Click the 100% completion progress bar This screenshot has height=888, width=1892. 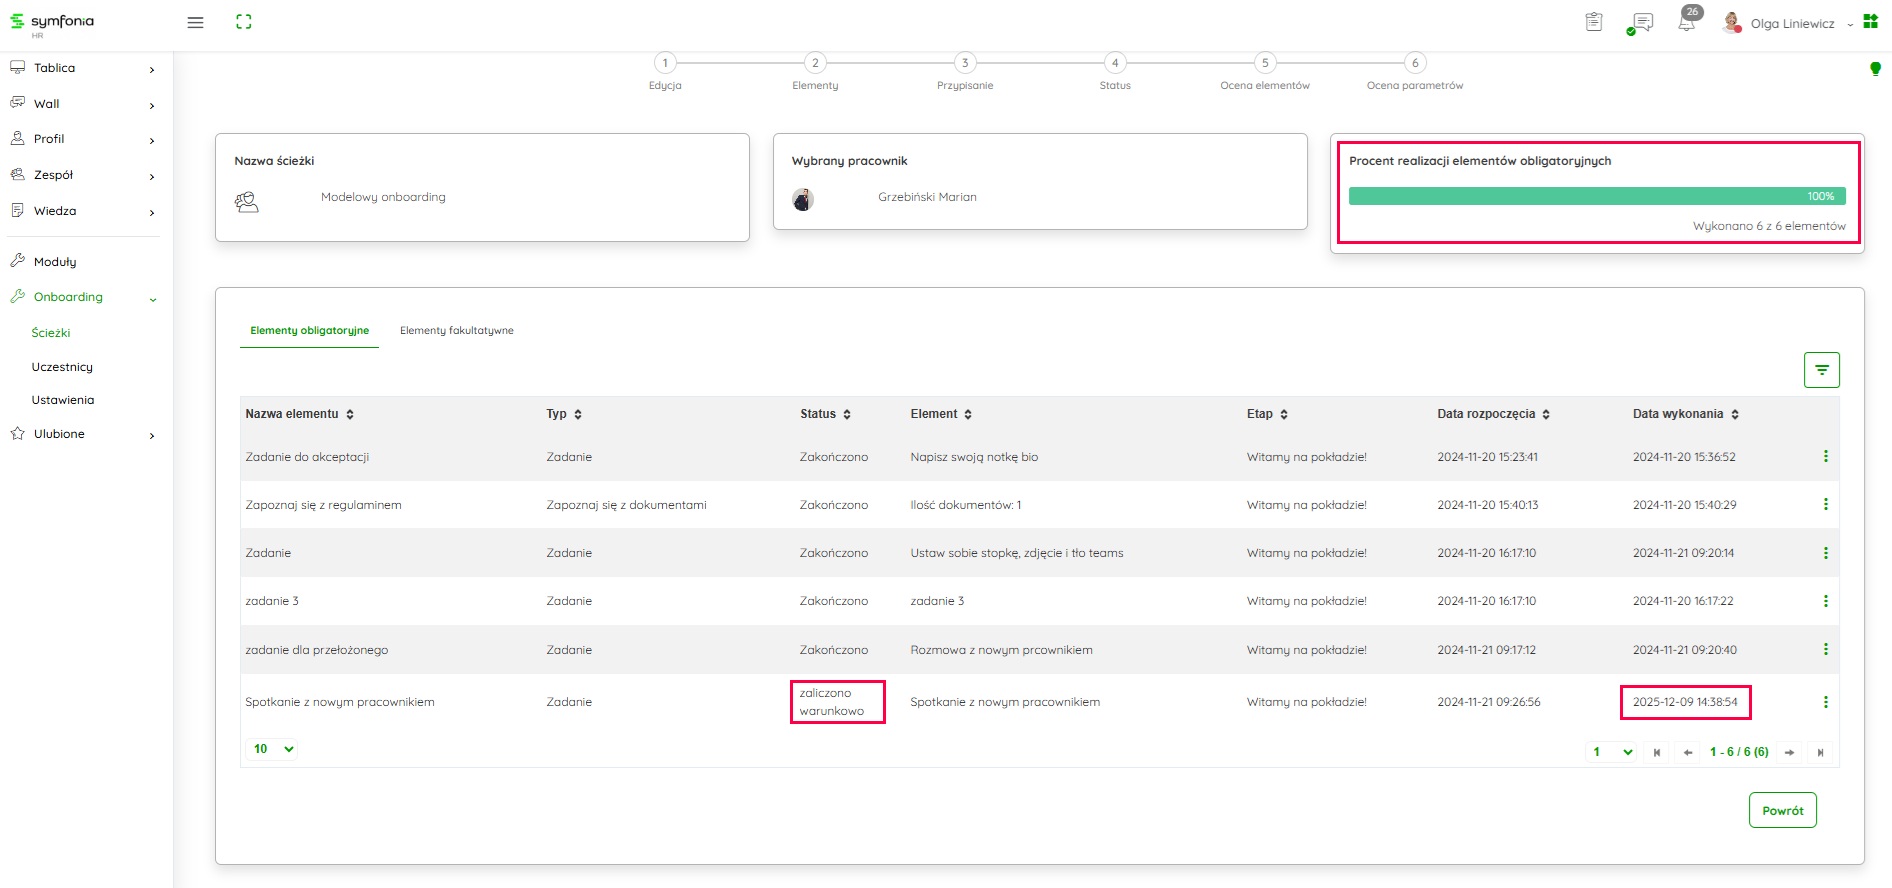point(1596,197)
